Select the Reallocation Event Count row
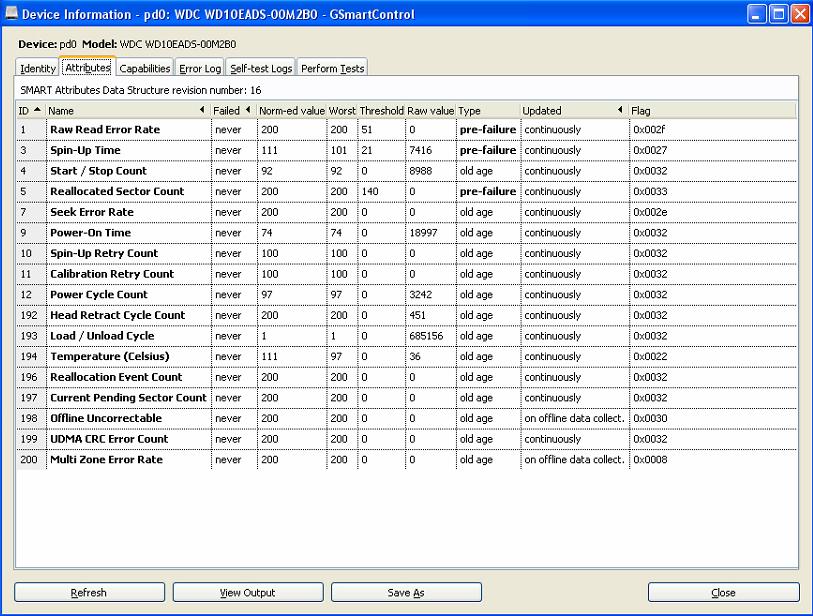The height and width of the screenshot is (616, 813). (406, 377)
